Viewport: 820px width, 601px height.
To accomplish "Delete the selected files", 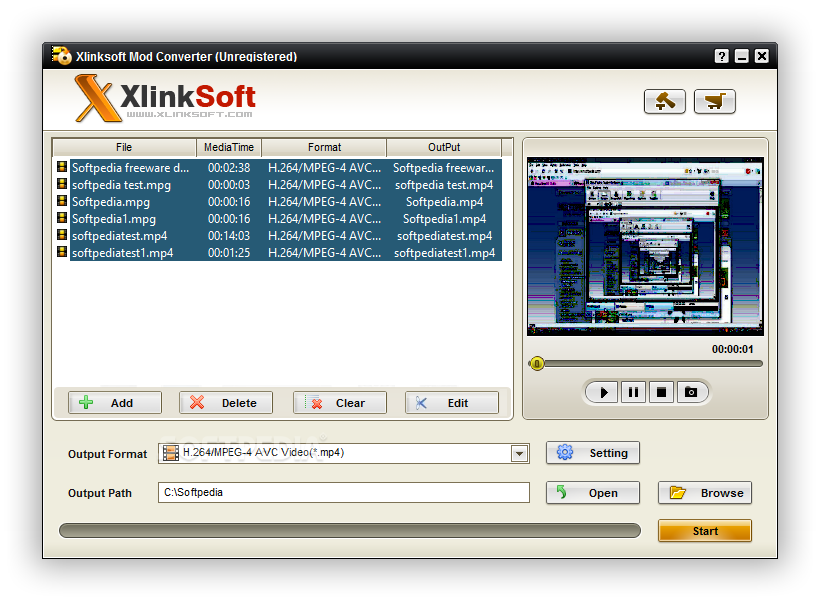I will point(226,403).
